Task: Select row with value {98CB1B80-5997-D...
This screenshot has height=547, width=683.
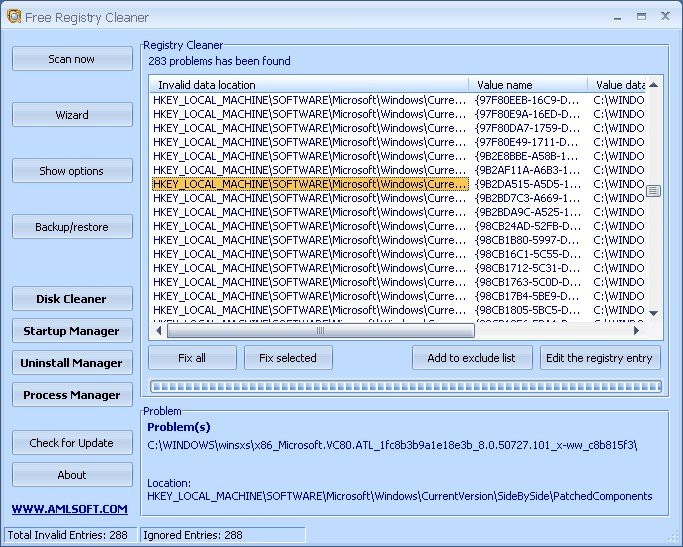Action: tap(398, 240)
